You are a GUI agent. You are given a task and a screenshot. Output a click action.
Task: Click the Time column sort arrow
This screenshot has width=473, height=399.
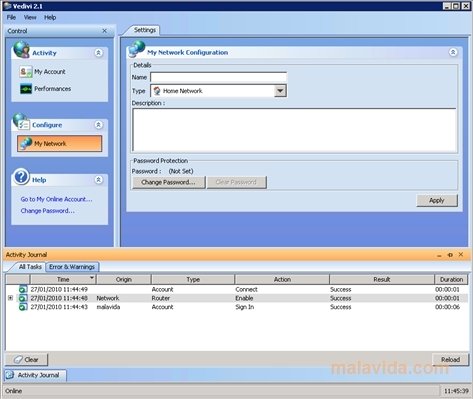click(x=92, y=278)
